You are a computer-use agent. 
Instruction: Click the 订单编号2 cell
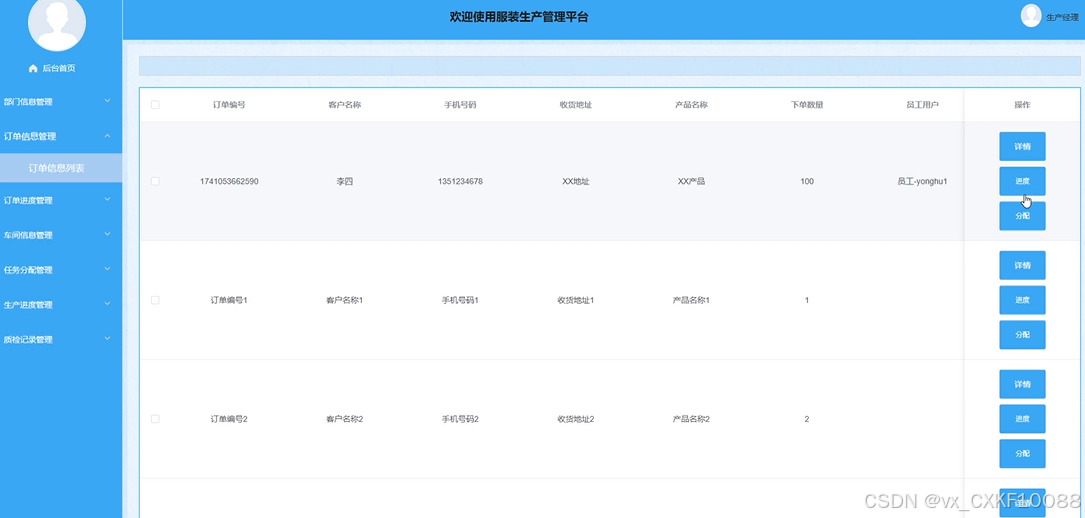[229, 419]
